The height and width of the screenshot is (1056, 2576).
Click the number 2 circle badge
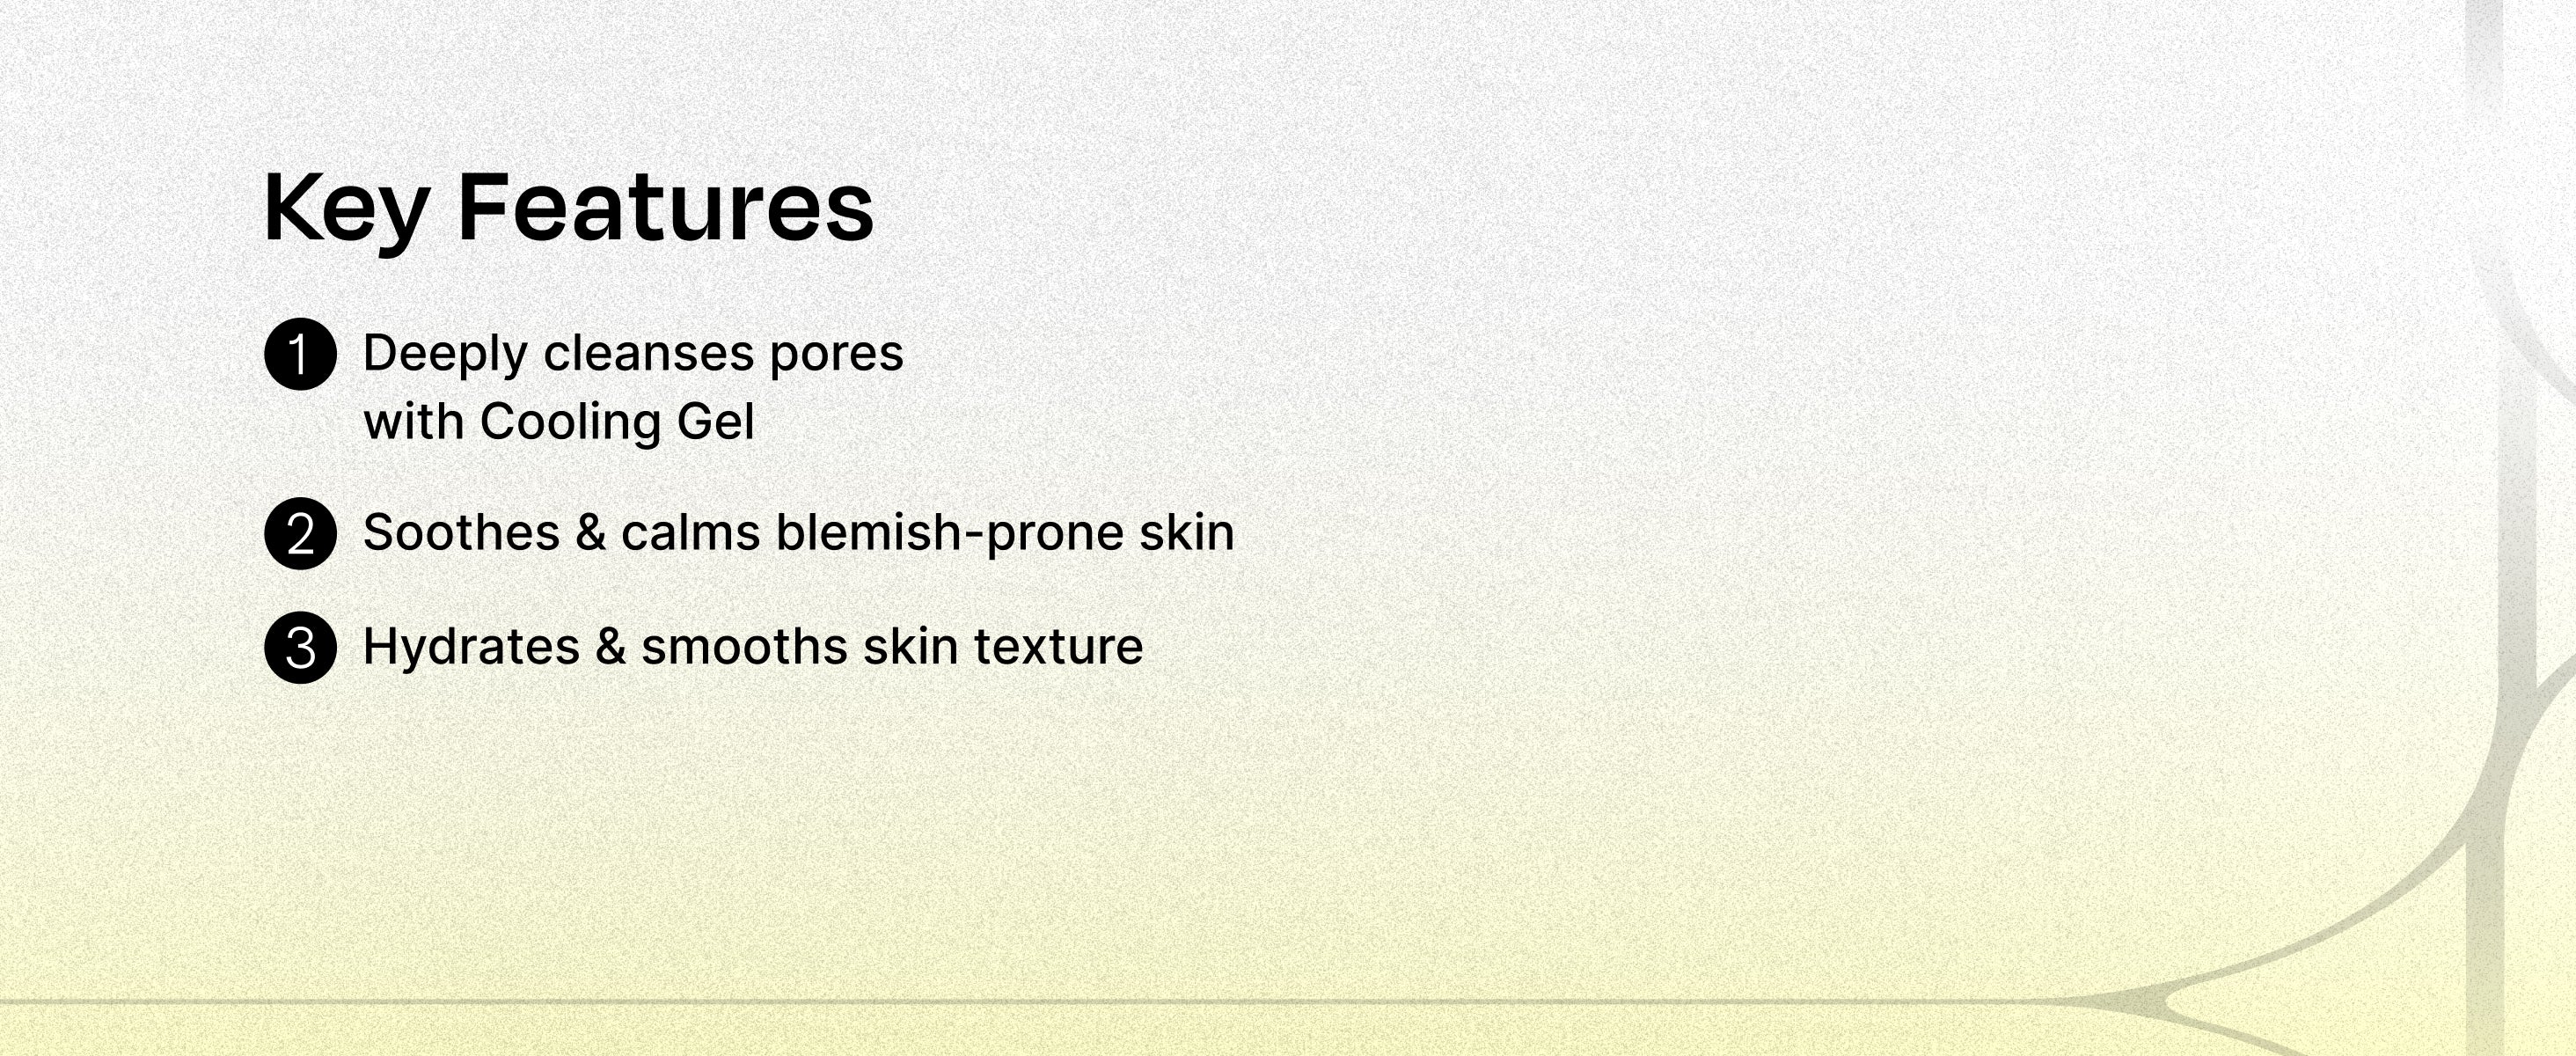[x=300, y=533]
